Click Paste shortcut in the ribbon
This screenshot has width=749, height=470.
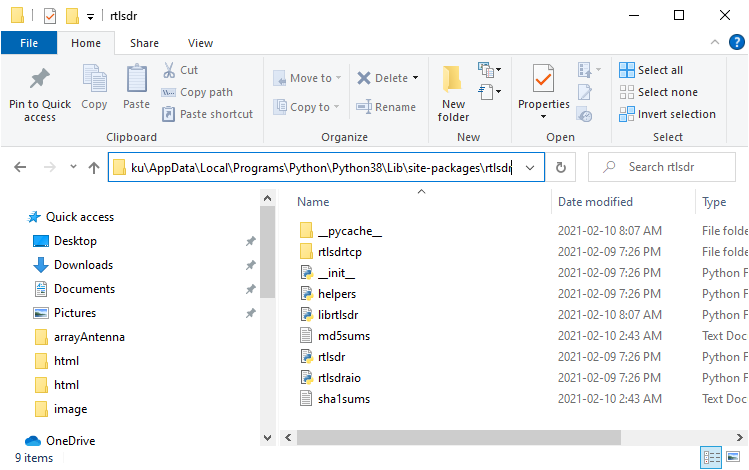[x=207, y=114]
